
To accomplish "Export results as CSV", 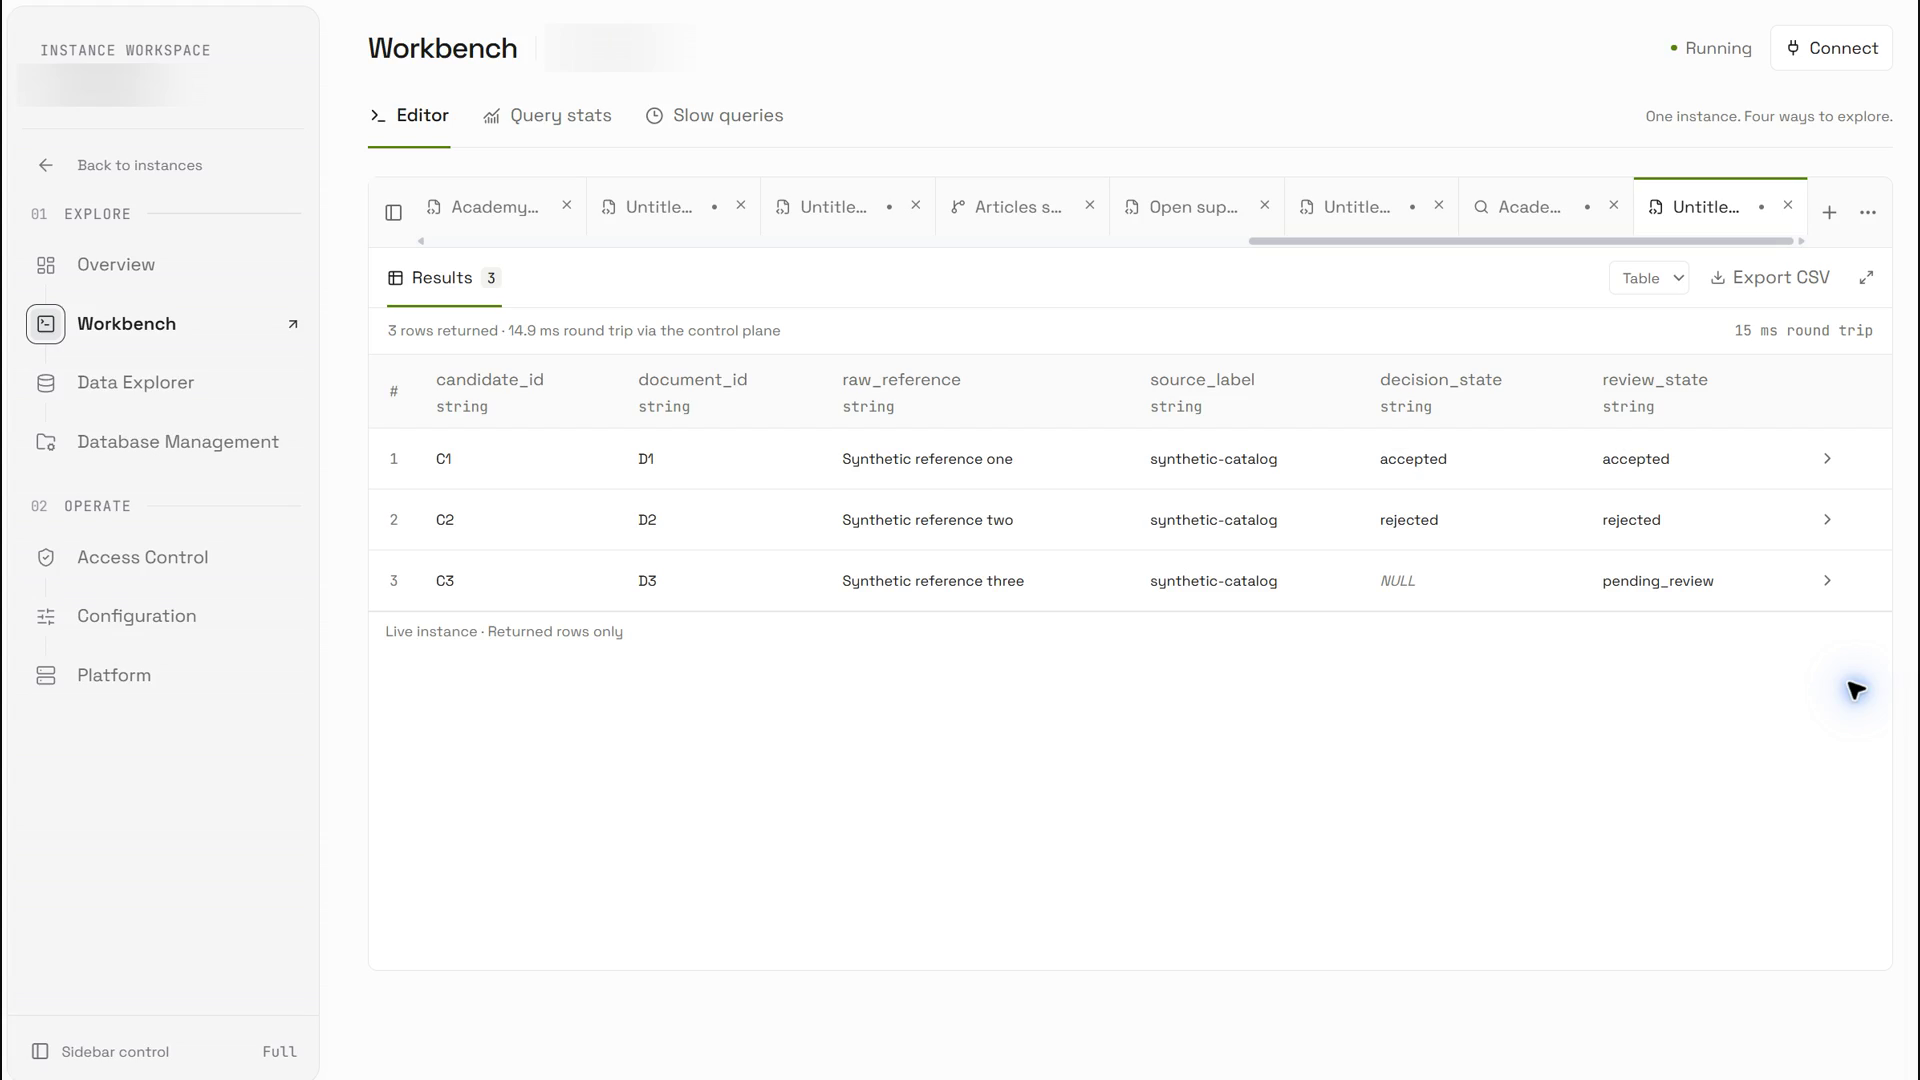I will [x=1770, y=278].
